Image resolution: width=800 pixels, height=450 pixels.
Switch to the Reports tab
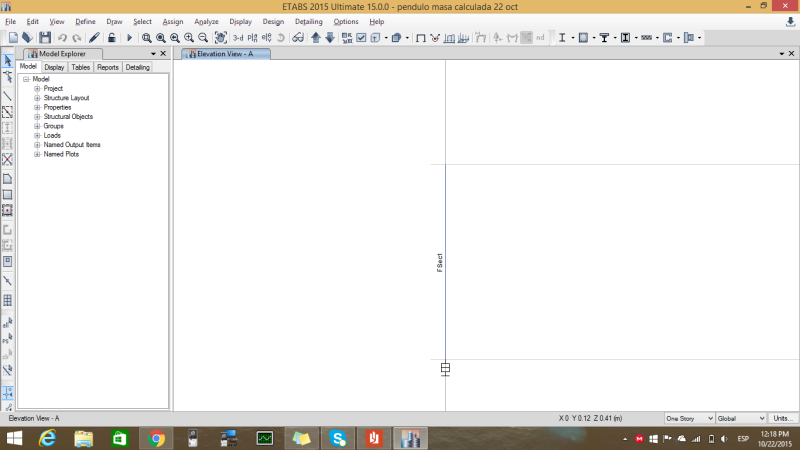coord(108,67)
